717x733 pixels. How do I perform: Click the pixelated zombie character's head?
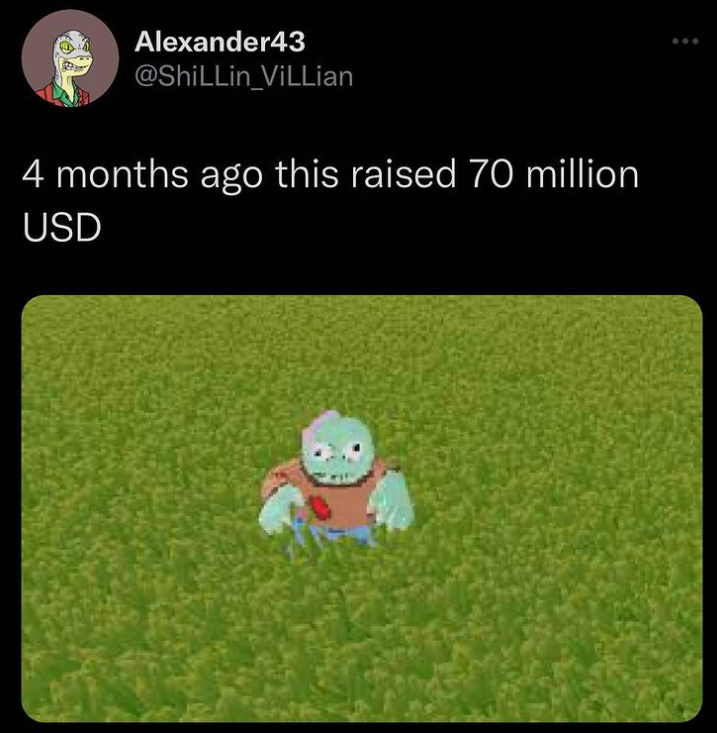tap(338, 448)
